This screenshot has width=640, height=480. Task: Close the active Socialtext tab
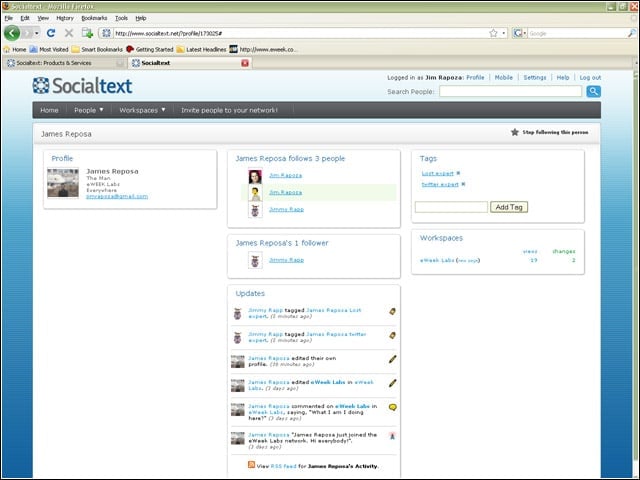(x=245, y=63)
